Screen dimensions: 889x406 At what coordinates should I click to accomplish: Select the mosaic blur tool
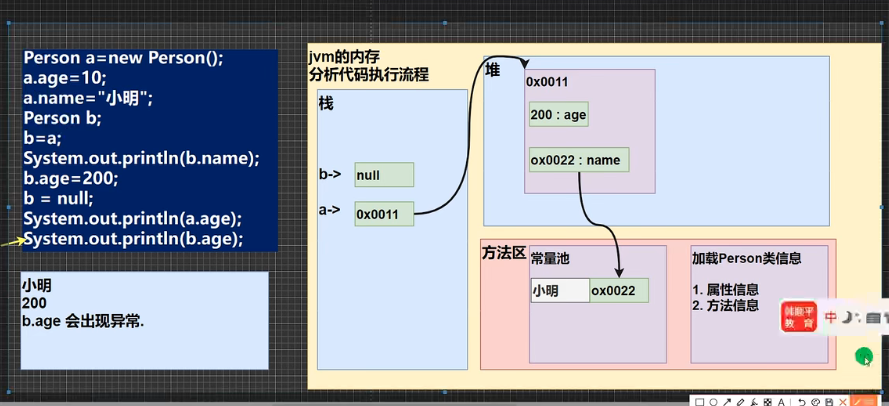point(768,402)
